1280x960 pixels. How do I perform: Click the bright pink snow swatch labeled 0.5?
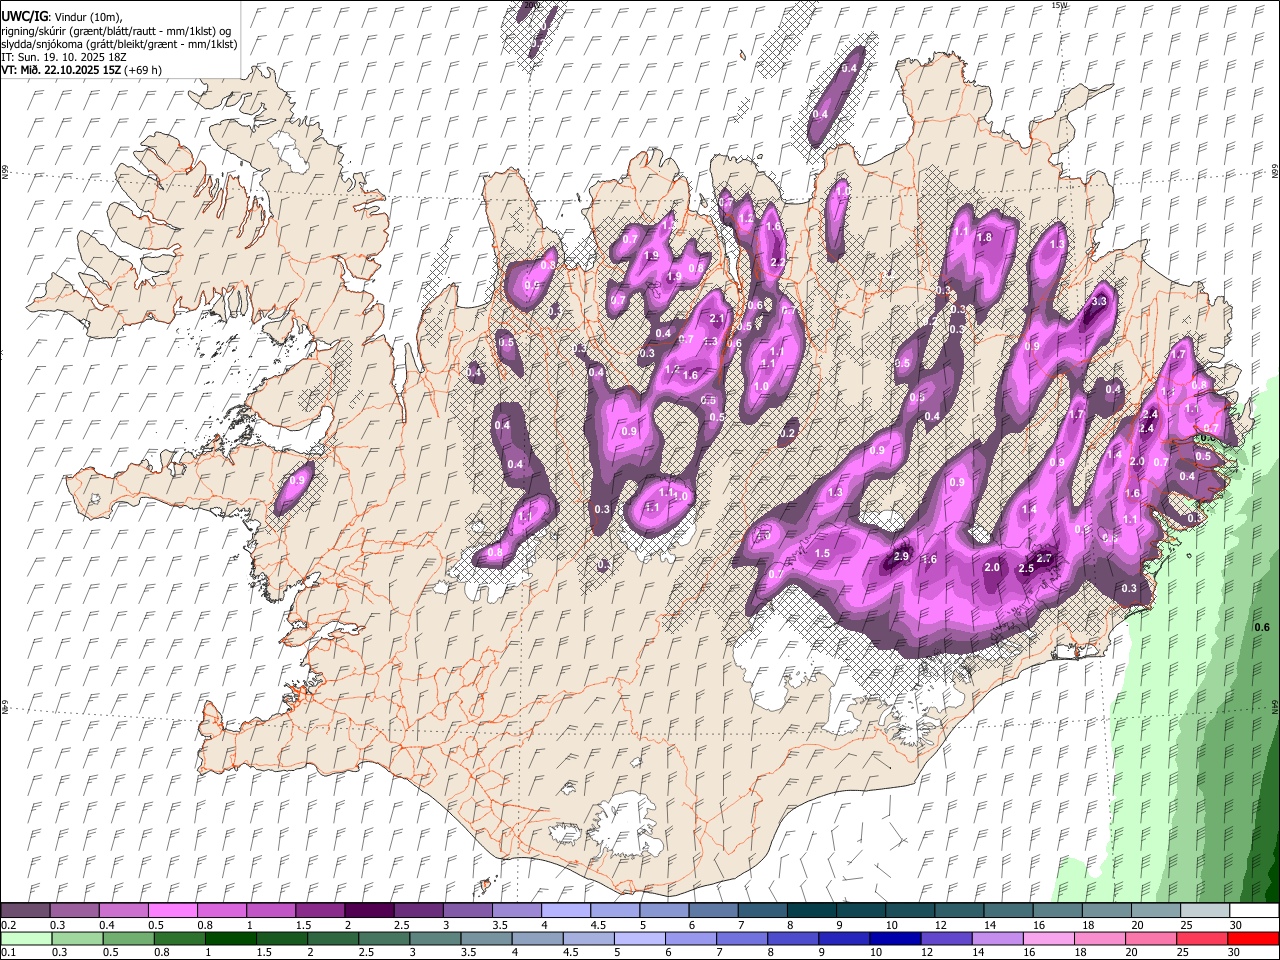(173, 910)
